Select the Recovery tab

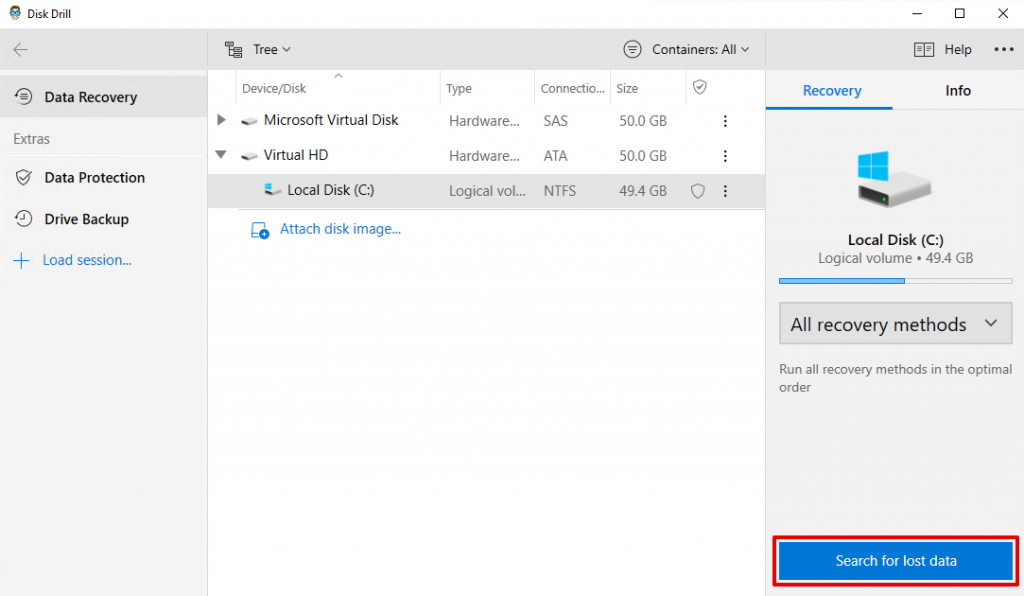(x=831, y=90)
